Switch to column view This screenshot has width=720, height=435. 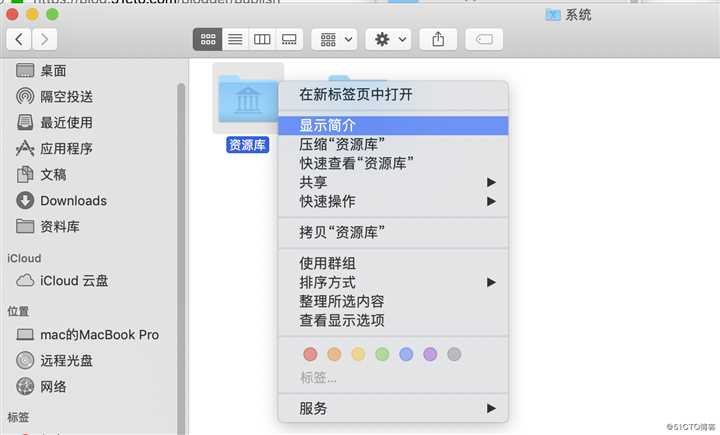coord(262,40)
